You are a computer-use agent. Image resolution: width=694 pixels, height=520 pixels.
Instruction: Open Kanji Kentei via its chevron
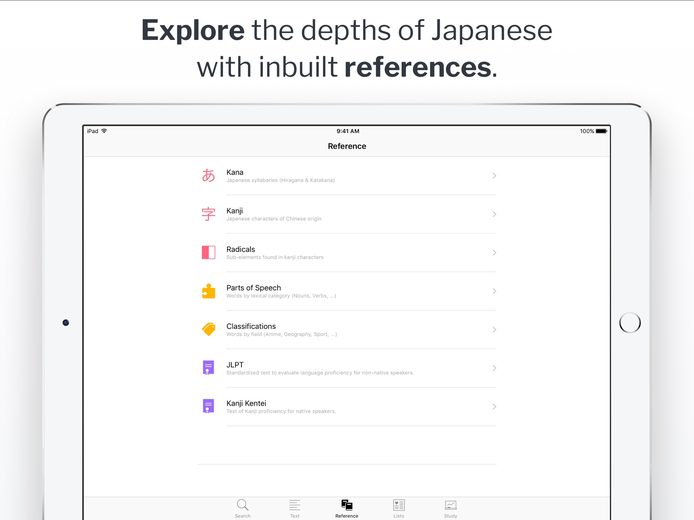494,406
